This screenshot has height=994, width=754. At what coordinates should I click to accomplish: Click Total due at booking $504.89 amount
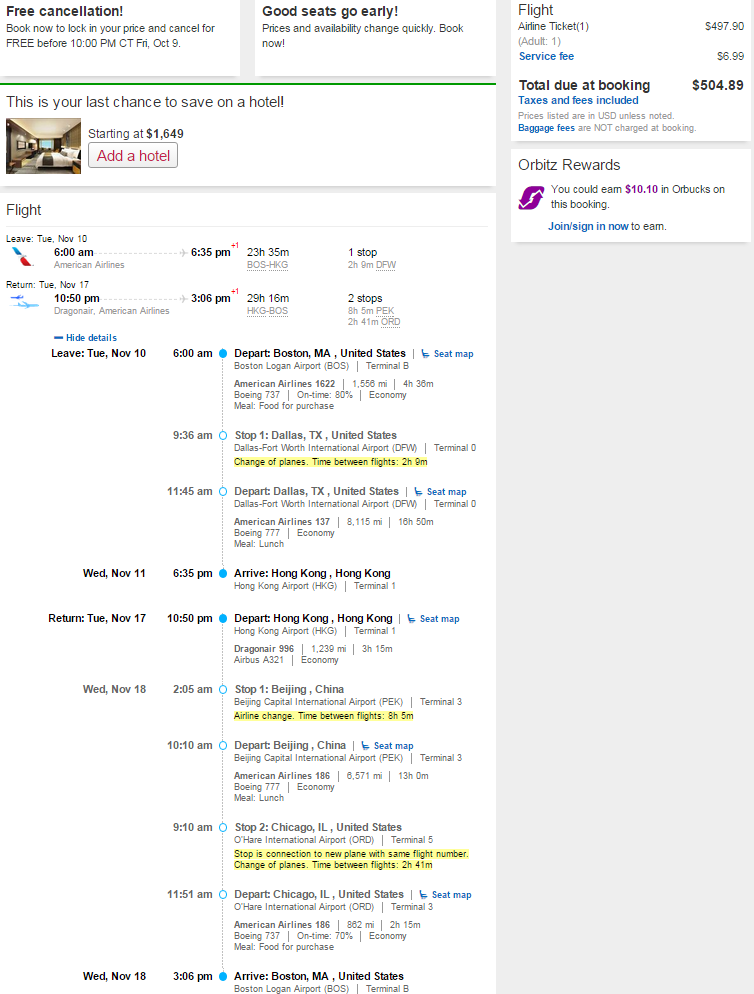coord(717,86)
